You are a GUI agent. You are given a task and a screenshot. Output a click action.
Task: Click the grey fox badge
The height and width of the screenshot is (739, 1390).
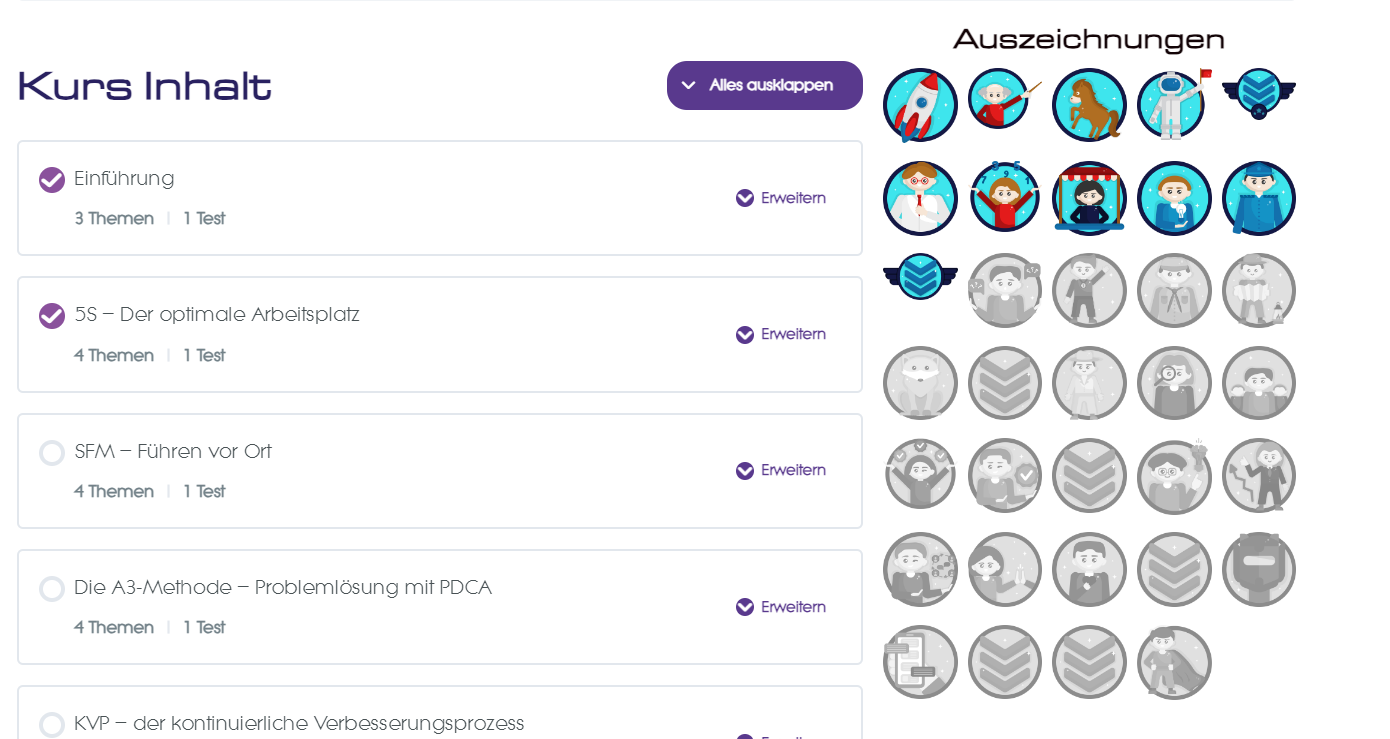pyautogui.click(x=920, y=383)
